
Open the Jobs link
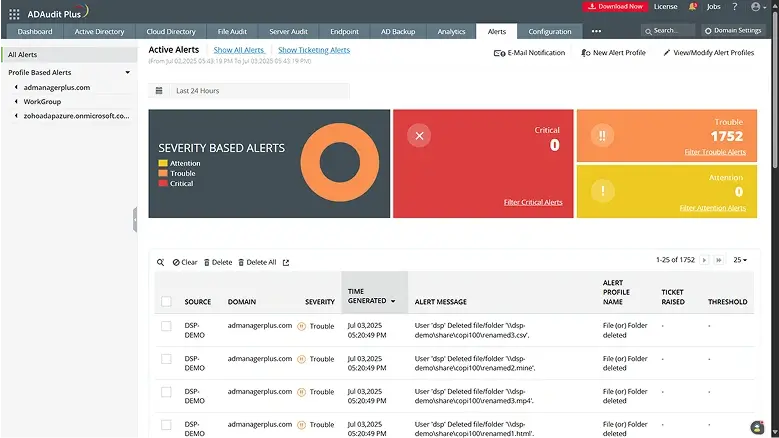pos(713,6)
